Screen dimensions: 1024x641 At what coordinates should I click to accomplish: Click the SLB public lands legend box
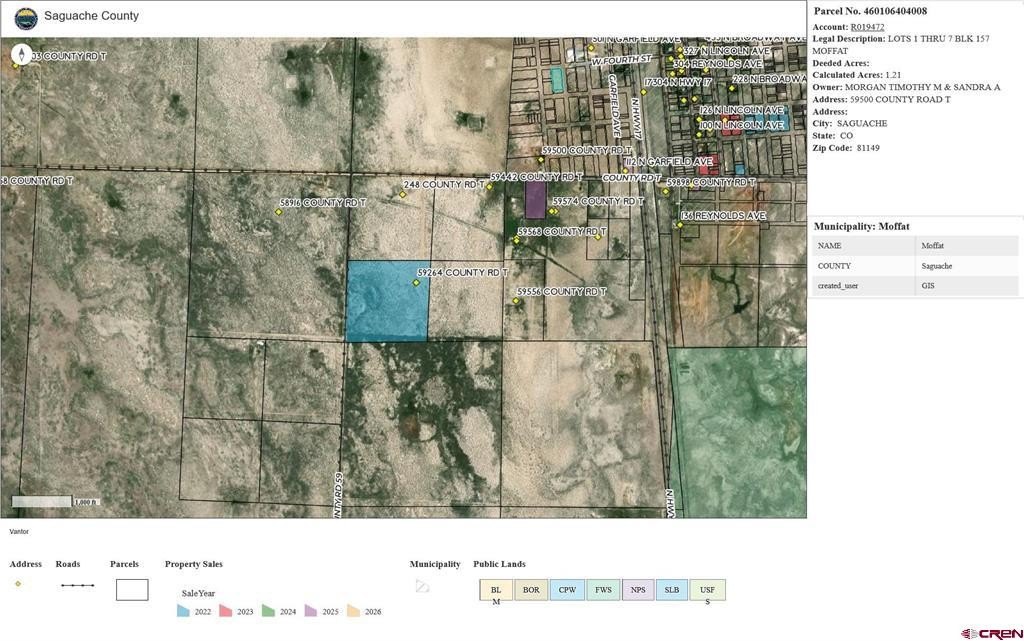(672, 590)
